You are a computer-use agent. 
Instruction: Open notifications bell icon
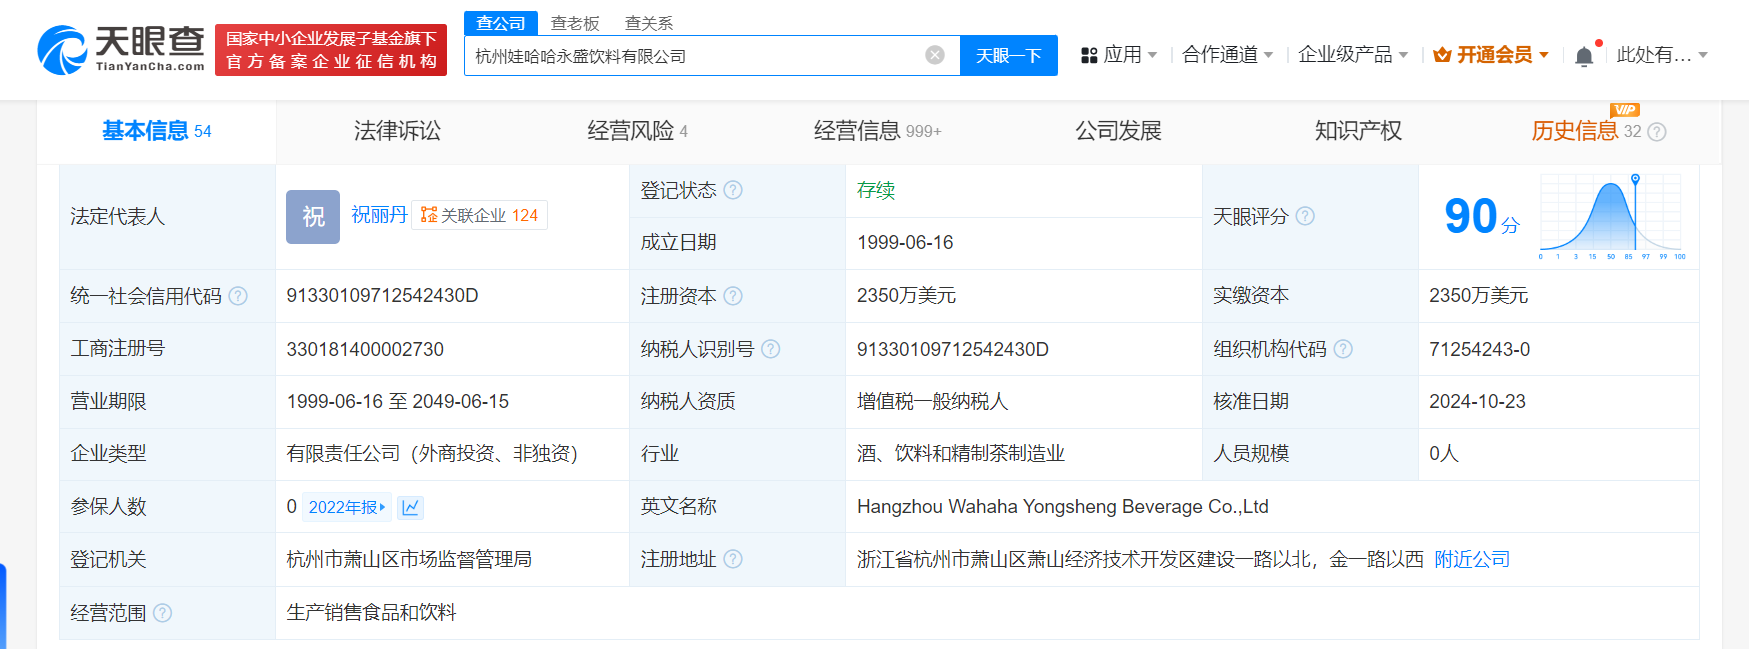tap(1584, 56)
